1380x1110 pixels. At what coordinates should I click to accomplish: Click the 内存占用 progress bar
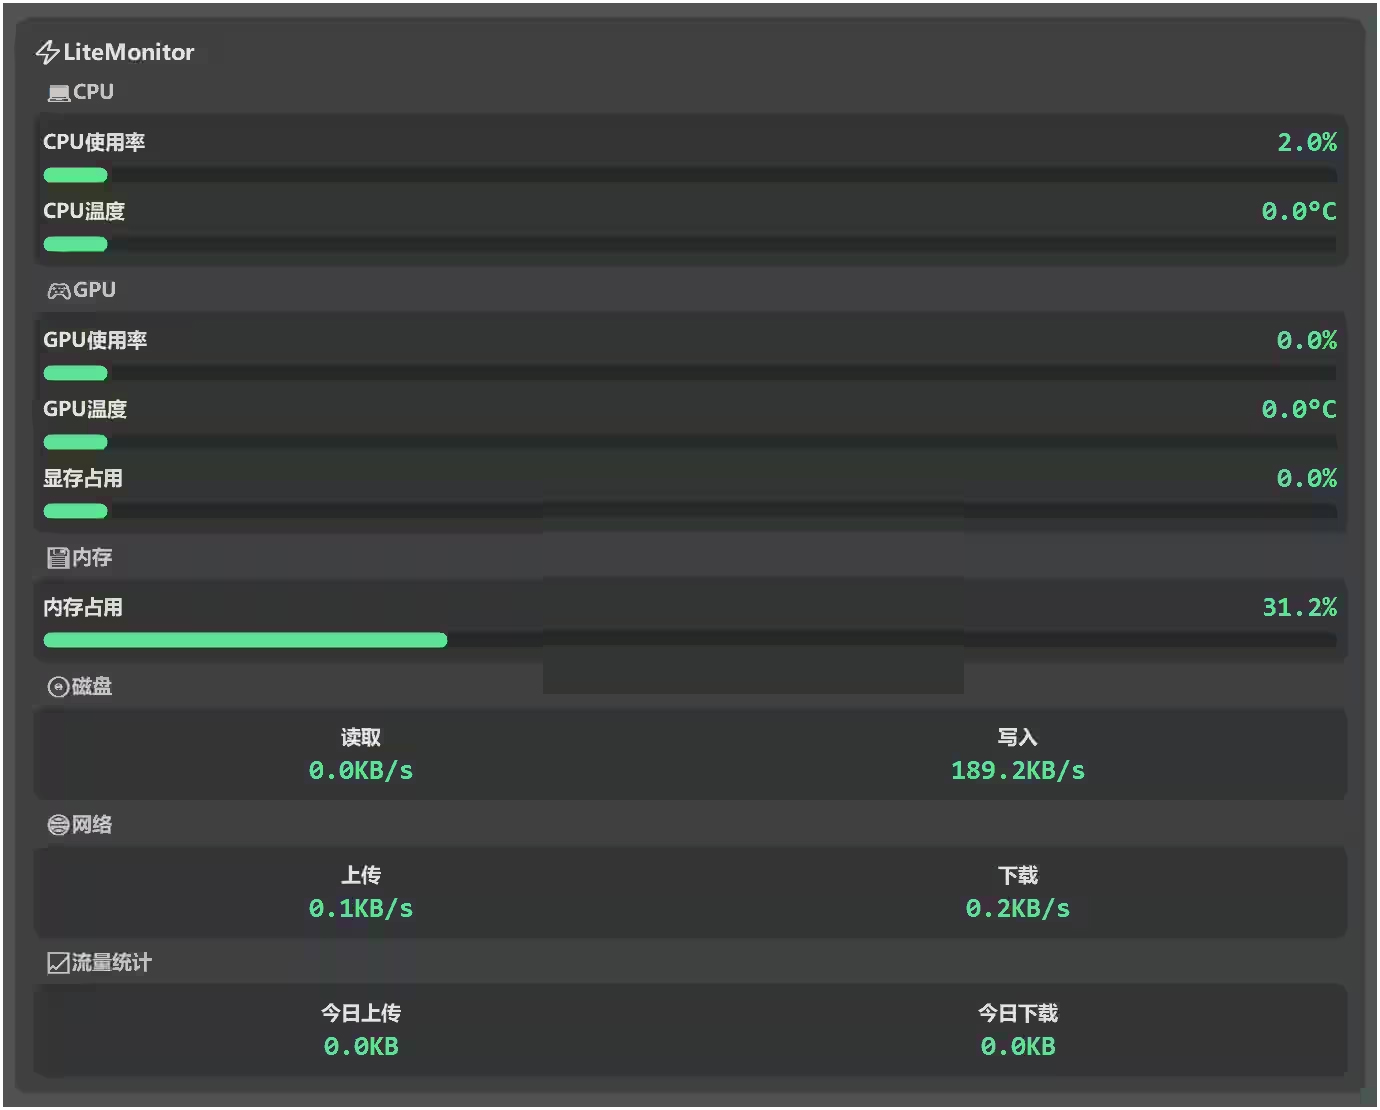coord(690,640)
